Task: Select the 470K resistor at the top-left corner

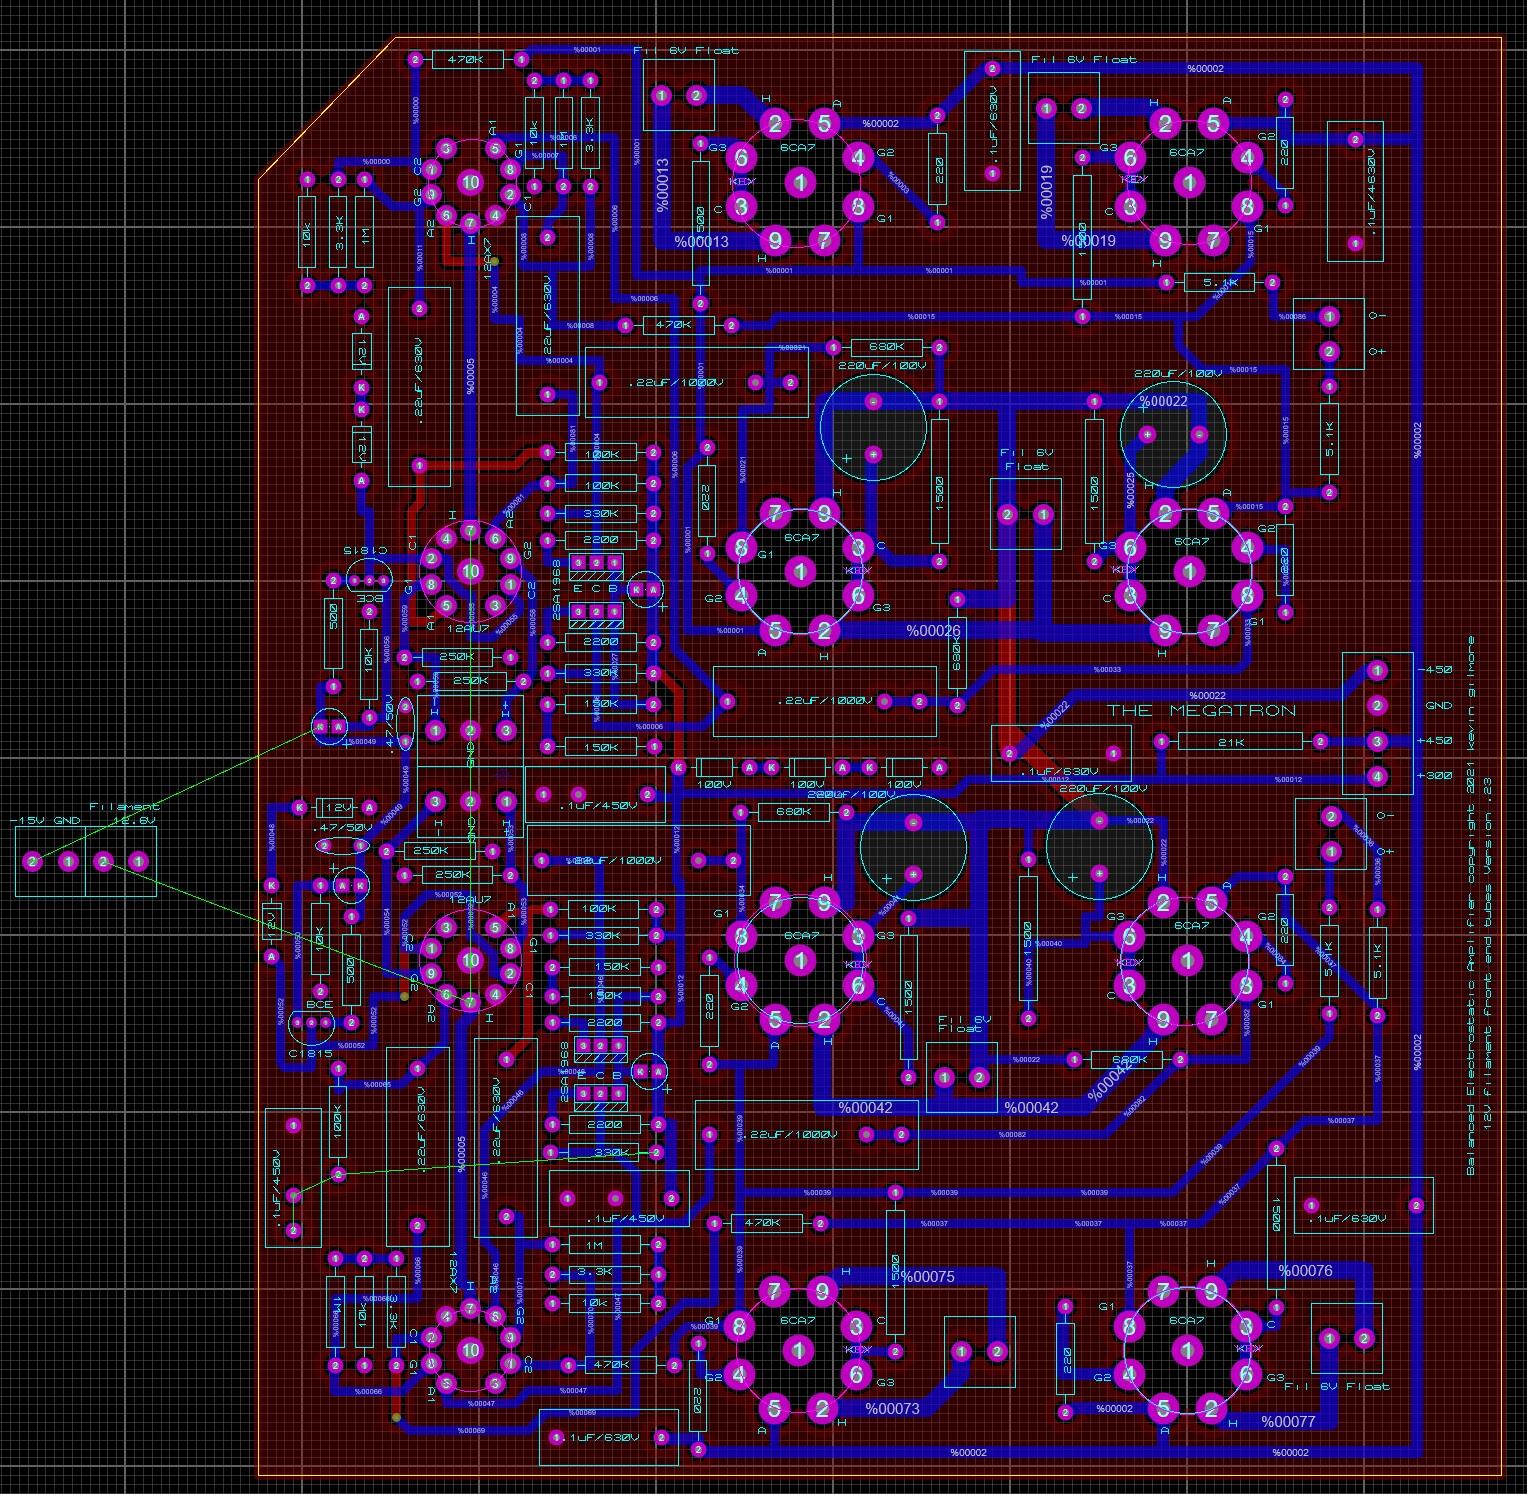Action: click(467, 61)
